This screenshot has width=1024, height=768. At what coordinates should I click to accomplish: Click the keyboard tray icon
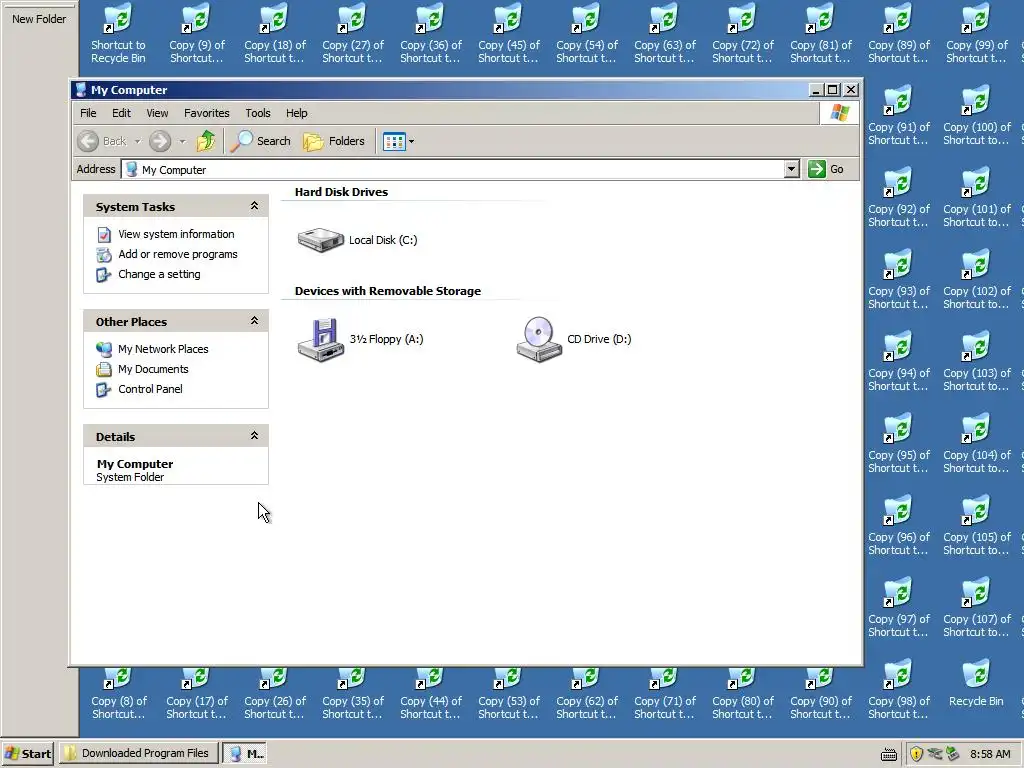[x=888, y=755]
